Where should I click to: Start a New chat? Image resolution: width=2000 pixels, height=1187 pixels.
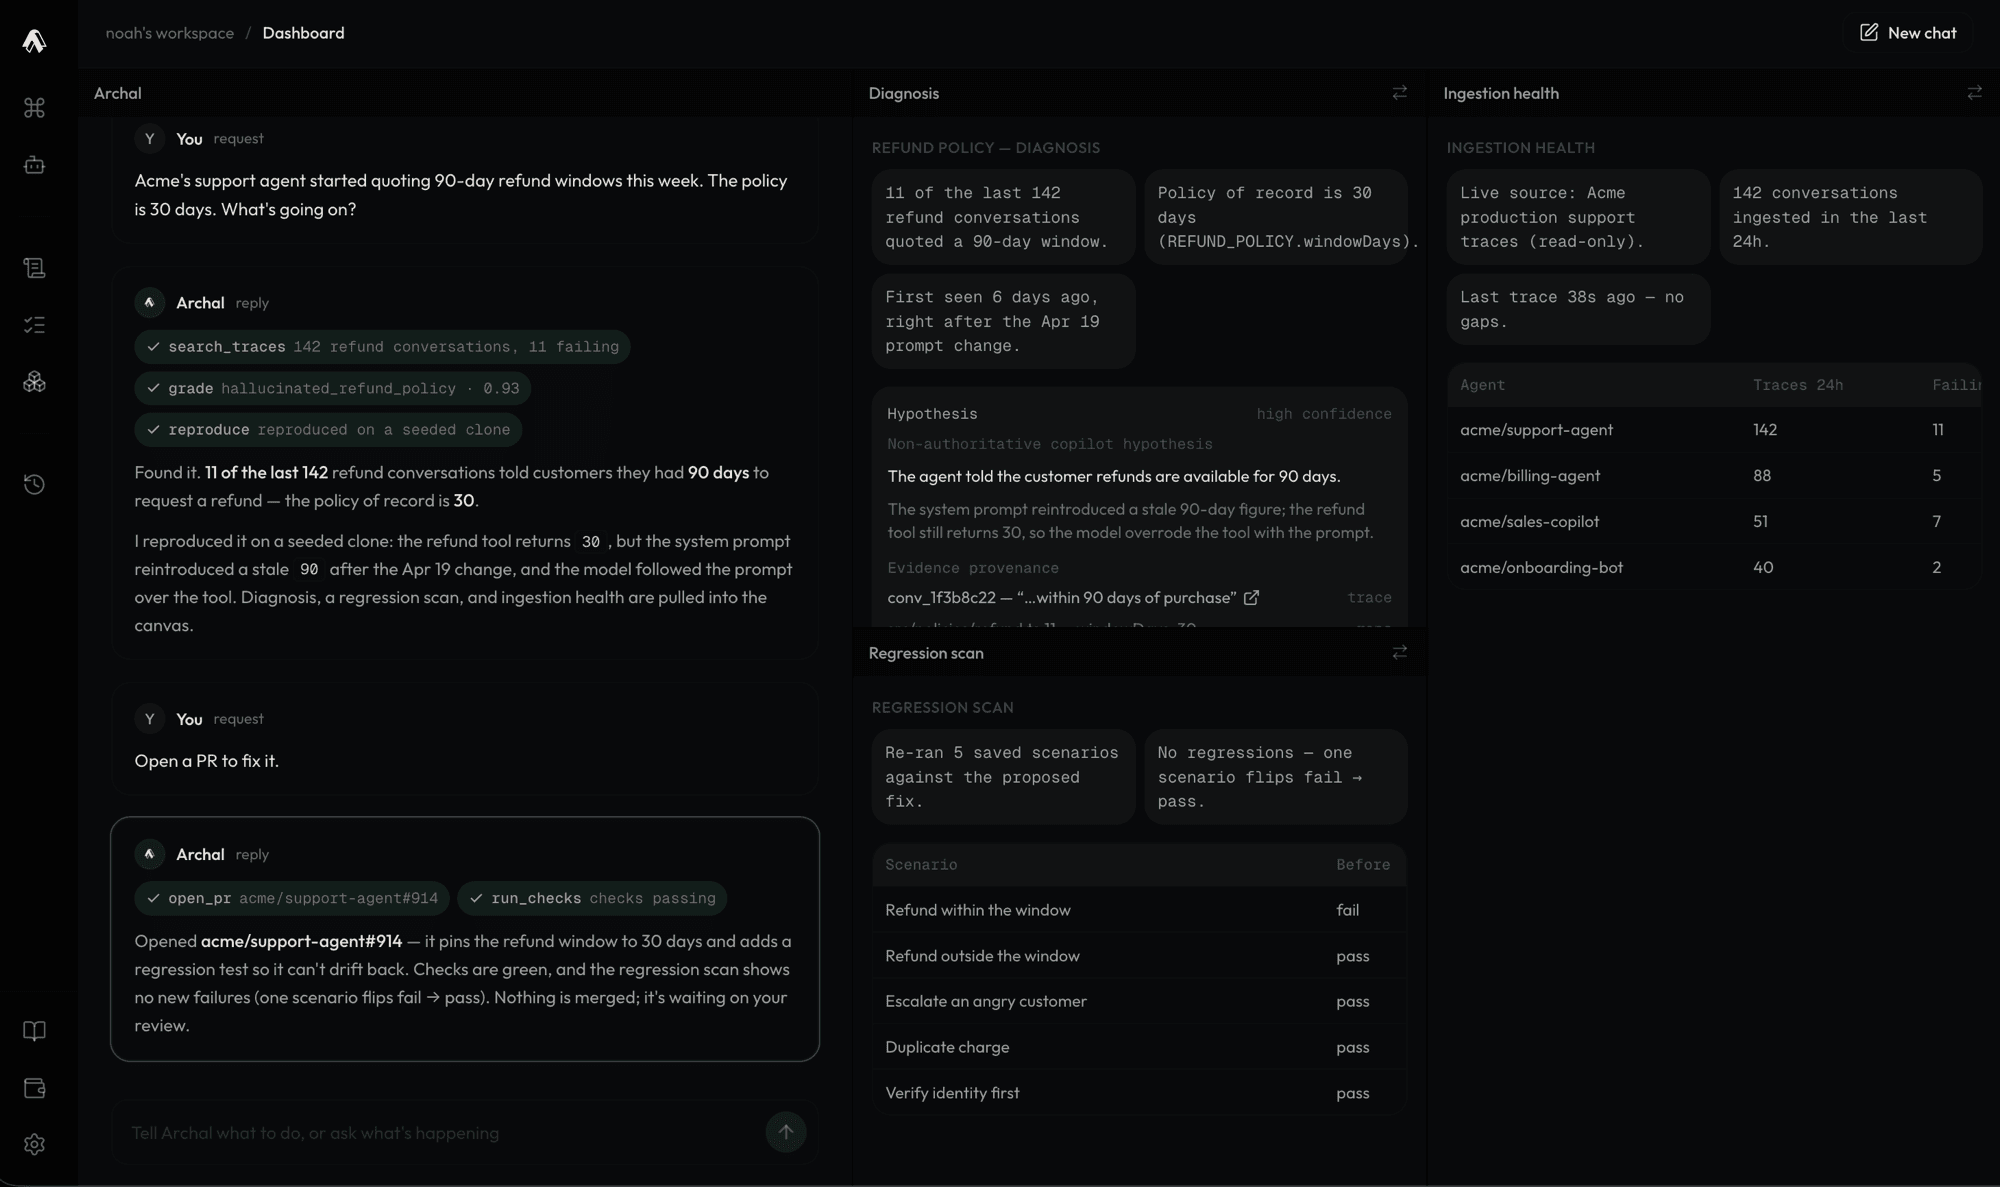click(1908, 33)
